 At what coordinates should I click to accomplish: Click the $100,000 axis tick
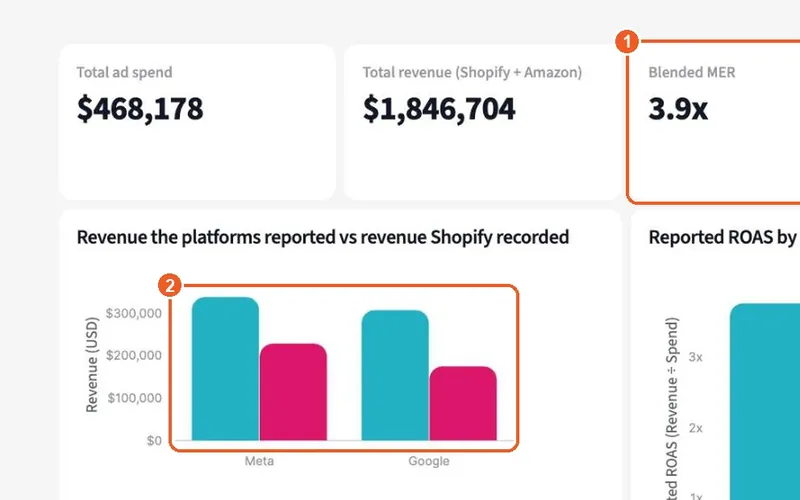134,398
